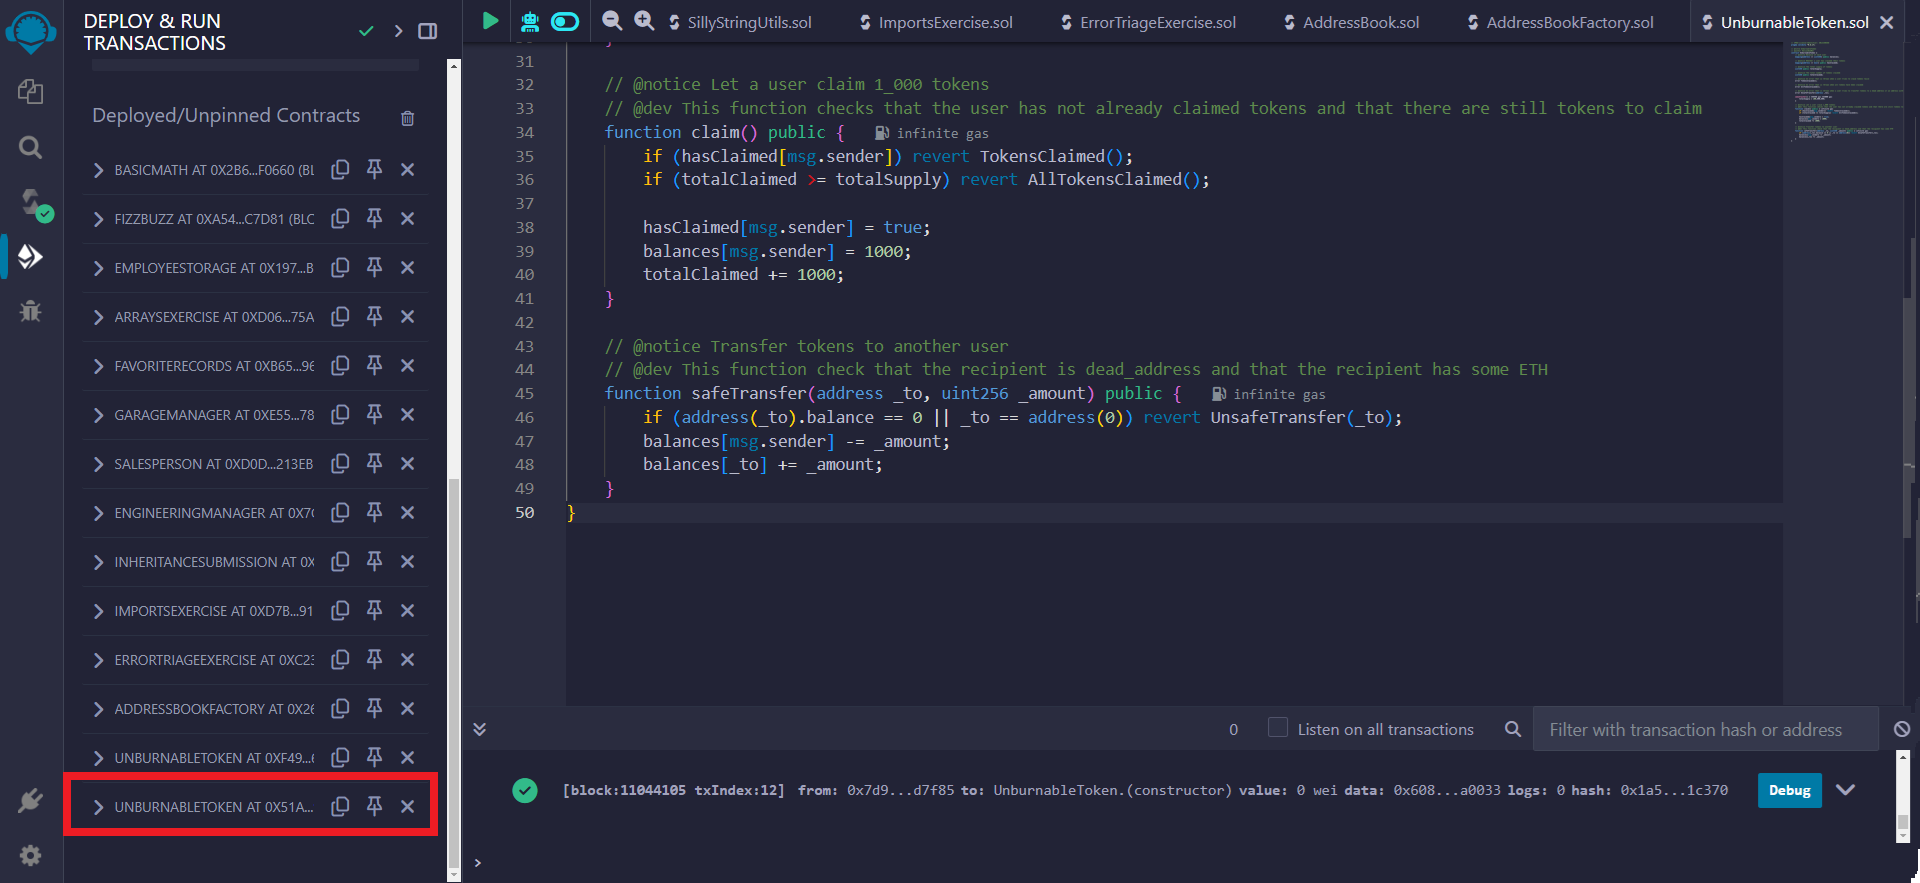Switch to SillyStringUtils.sol tab
Viewport: 1920px width, 883px height.
click(739, 22)
